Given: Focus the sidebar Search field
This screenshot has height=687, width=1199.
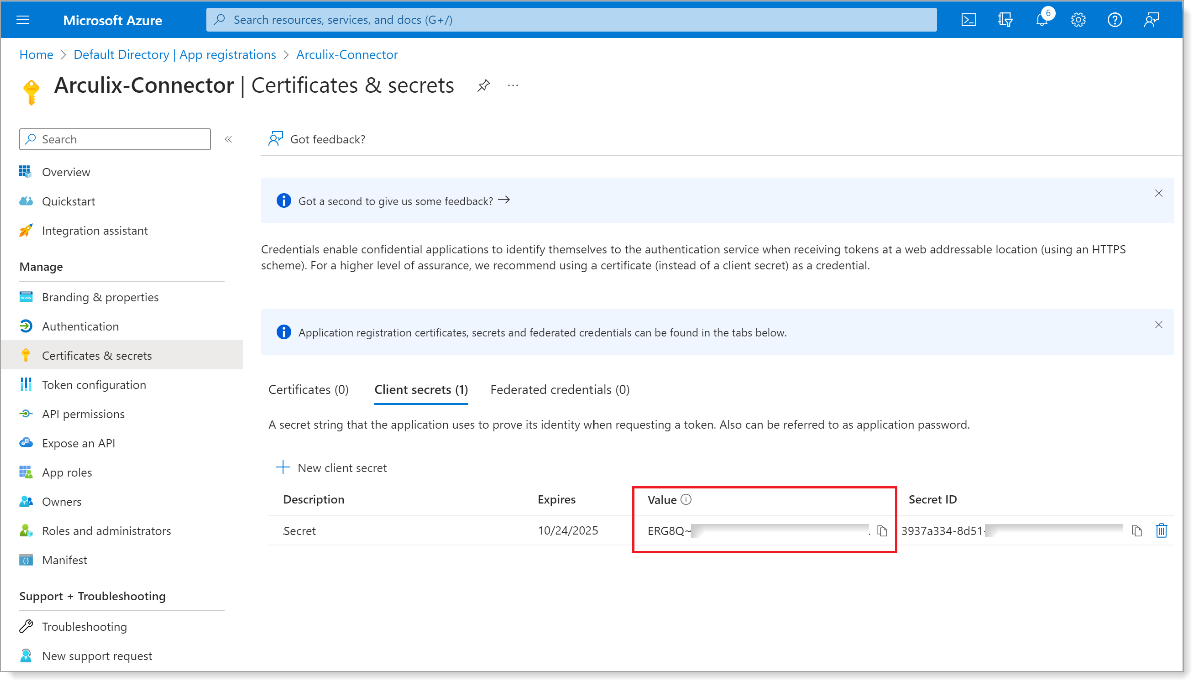Looking at the screenshot, I should coord(115,139).
